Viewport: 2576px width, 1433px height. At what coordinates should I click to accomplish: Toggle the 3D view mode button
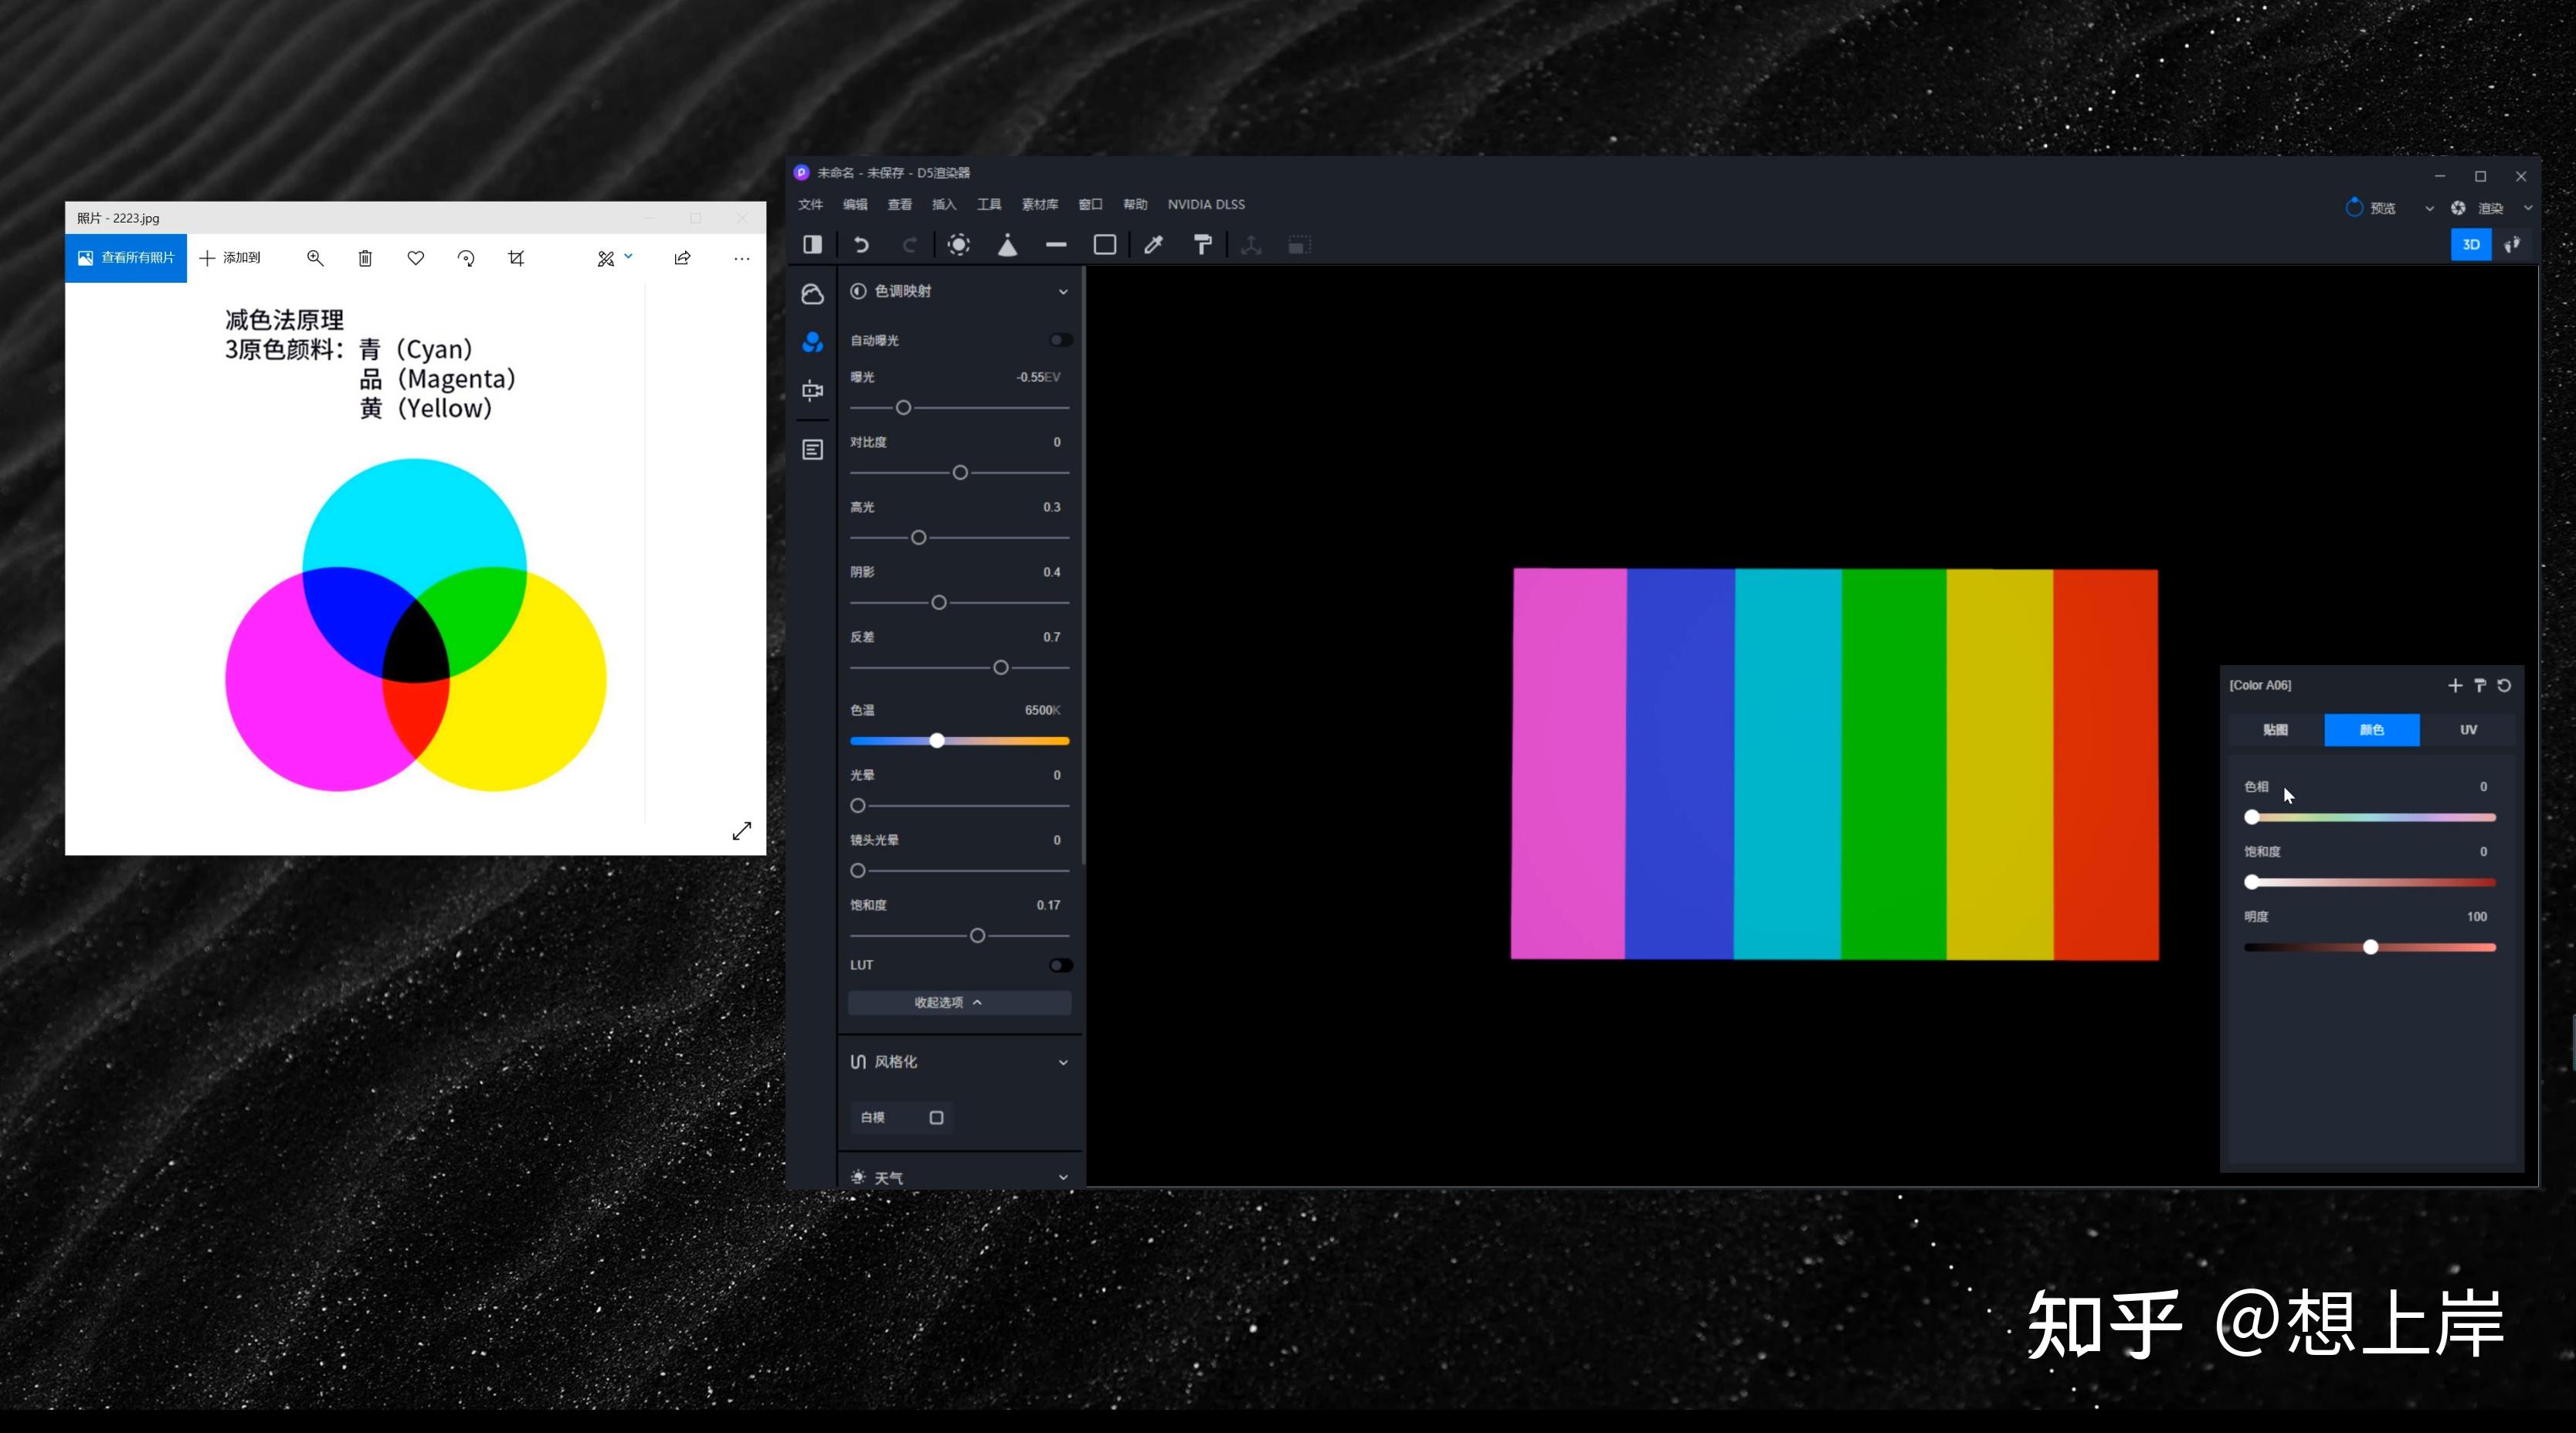[x=2471, y=244]
